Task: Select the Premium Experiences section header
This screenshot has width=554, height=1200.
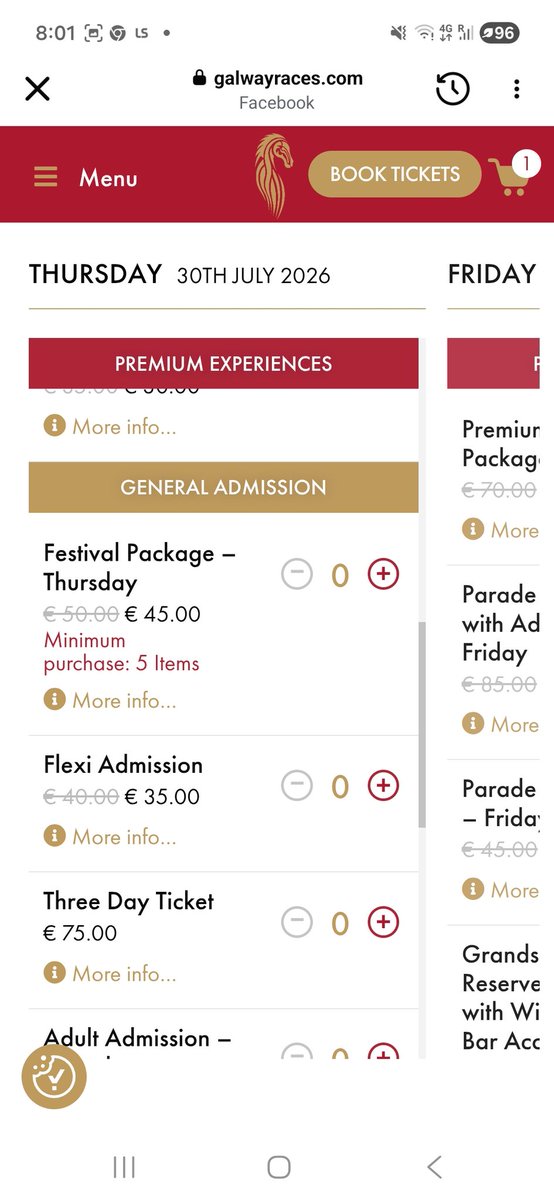Action: tap(223, 363)
